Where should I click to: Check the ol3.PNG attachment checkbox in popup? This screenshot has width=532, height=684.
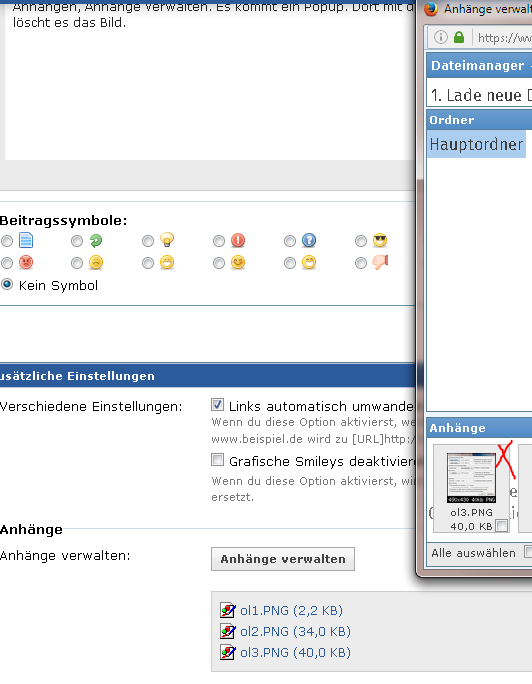[x=501, y=526]
